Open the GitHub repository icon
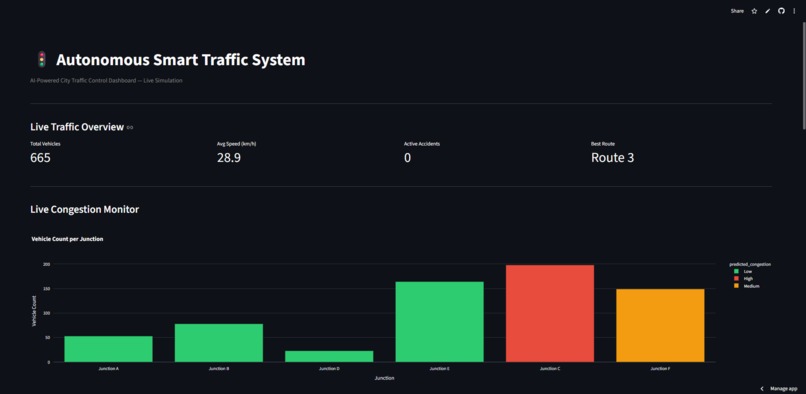Image resolution: width=806 pixels, height=394 pixels. [x=781, y=11]
